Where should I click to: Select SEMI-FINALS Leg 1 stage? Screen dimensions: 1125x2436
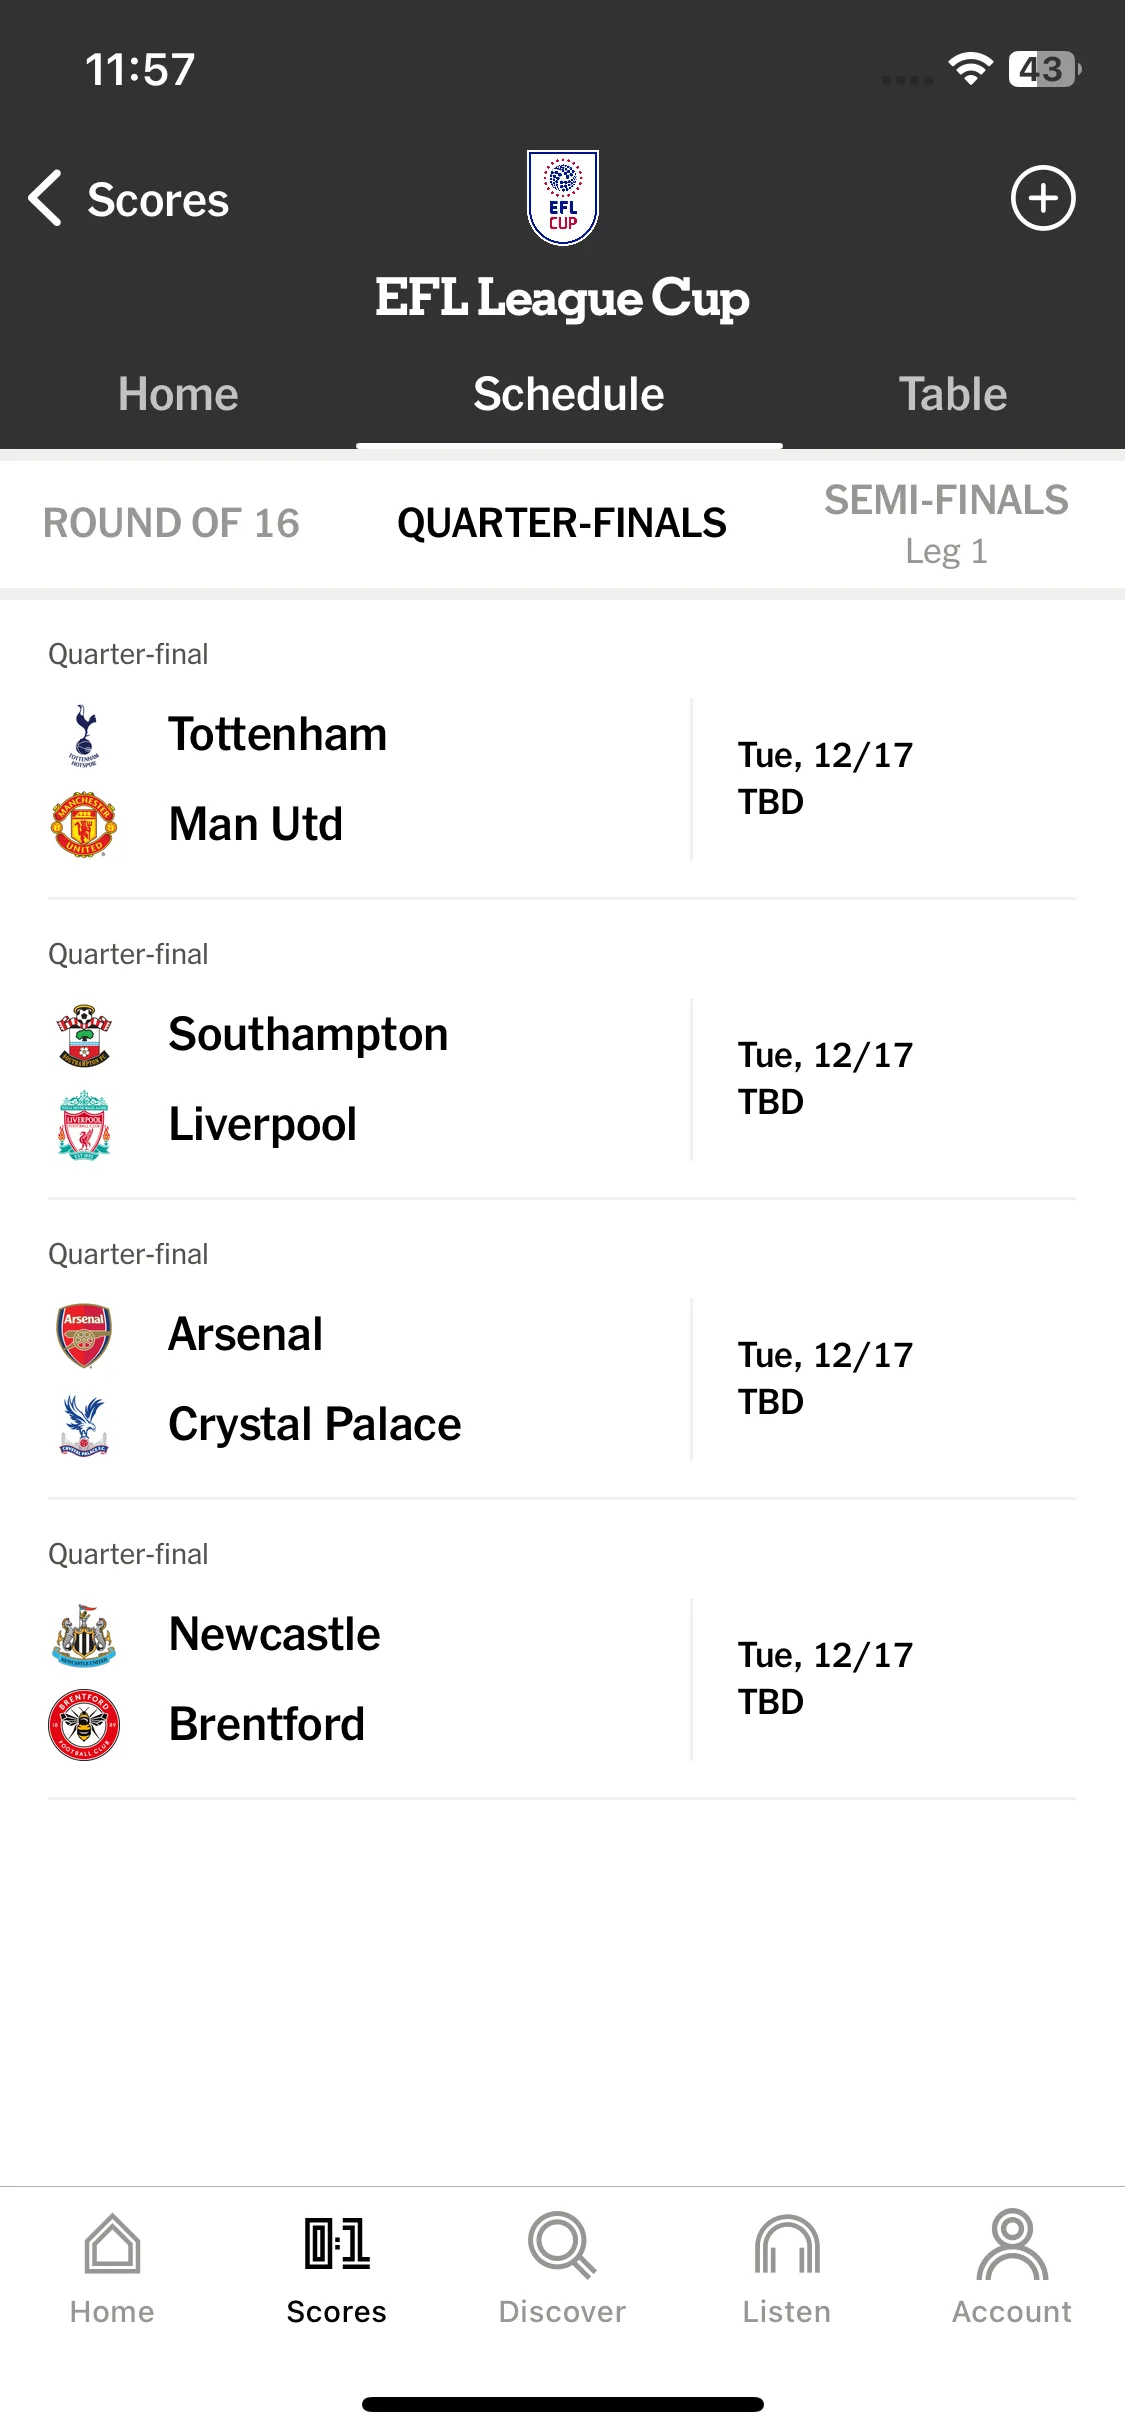(x=946, y=524)
